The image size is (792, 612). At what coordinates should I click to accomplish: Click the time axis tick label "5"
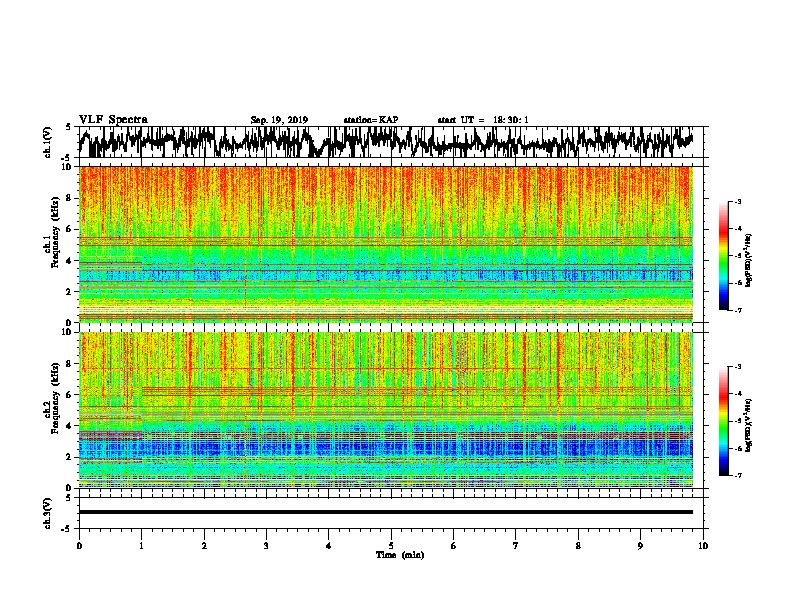tap(391, 546)
